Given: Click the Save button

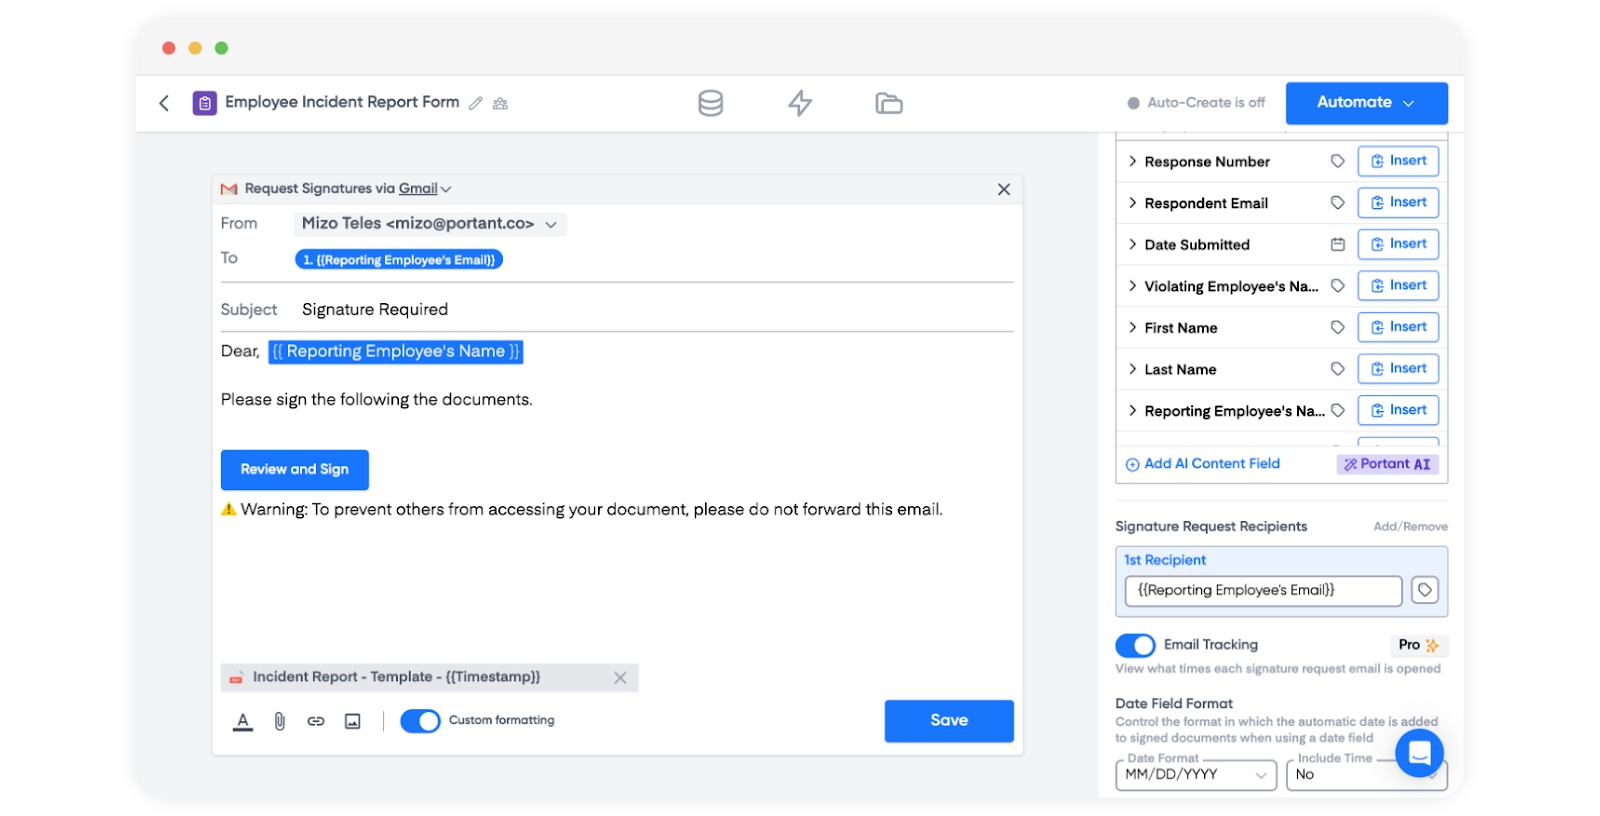Looking at the screenshot, I should tap(948, 721).
